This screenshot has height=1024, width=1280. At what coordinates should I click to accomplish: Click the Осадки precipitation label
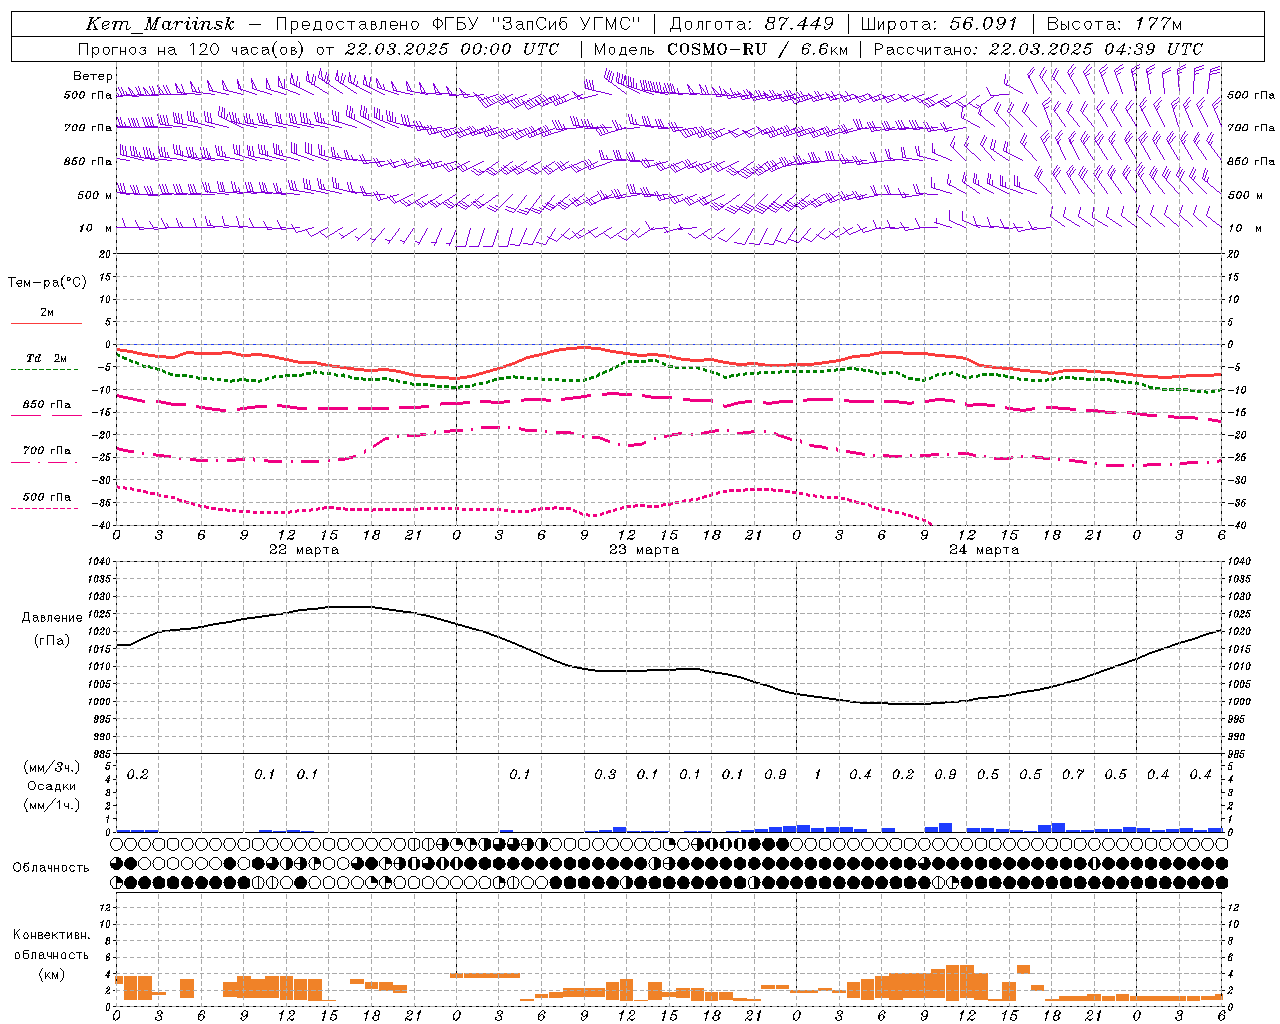(x=52, y=786)
